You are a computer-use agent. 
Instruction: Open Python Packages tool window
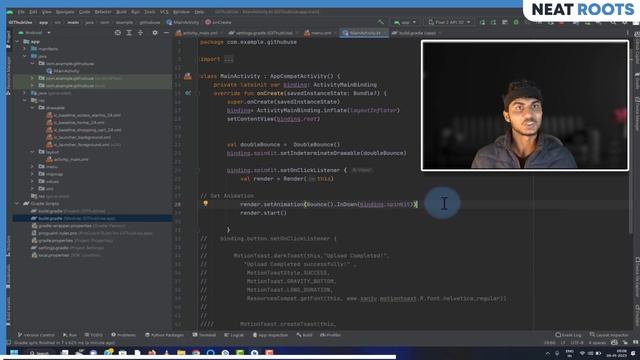tap(164, 335)
